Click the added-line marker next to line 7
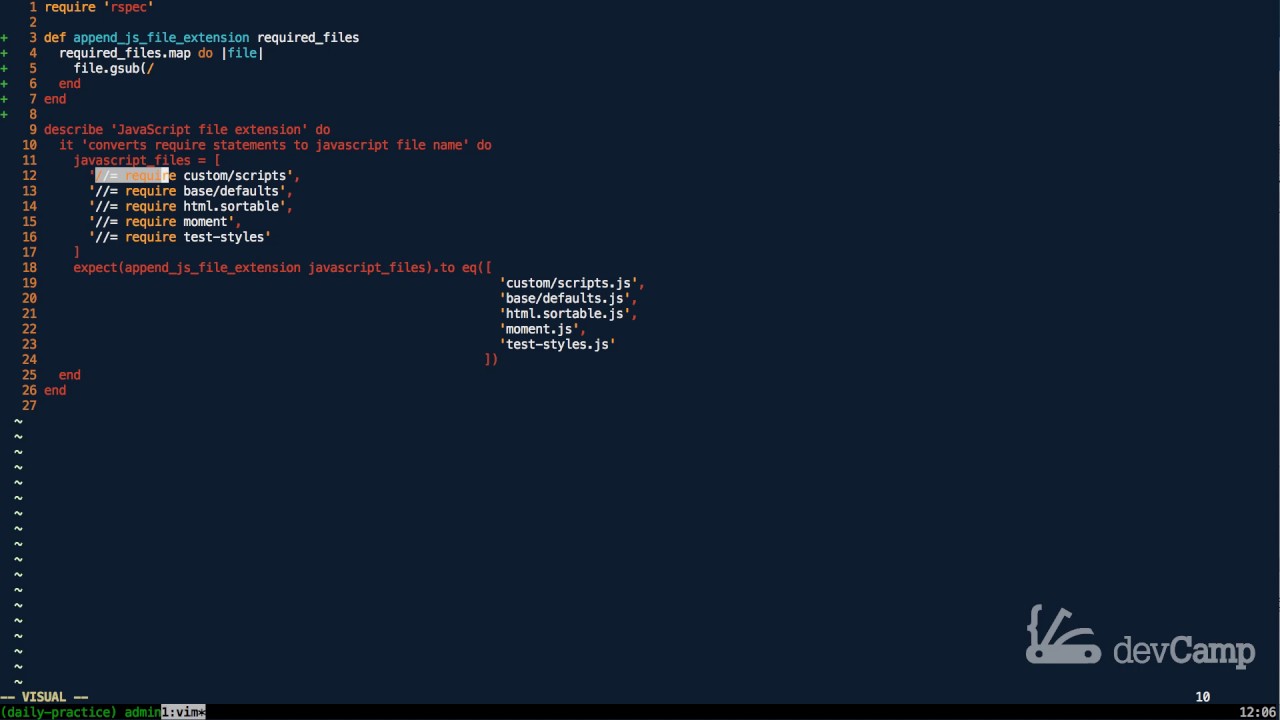Image resolution: width=1280 pixels, height=720 pixels. click(5, 99)
